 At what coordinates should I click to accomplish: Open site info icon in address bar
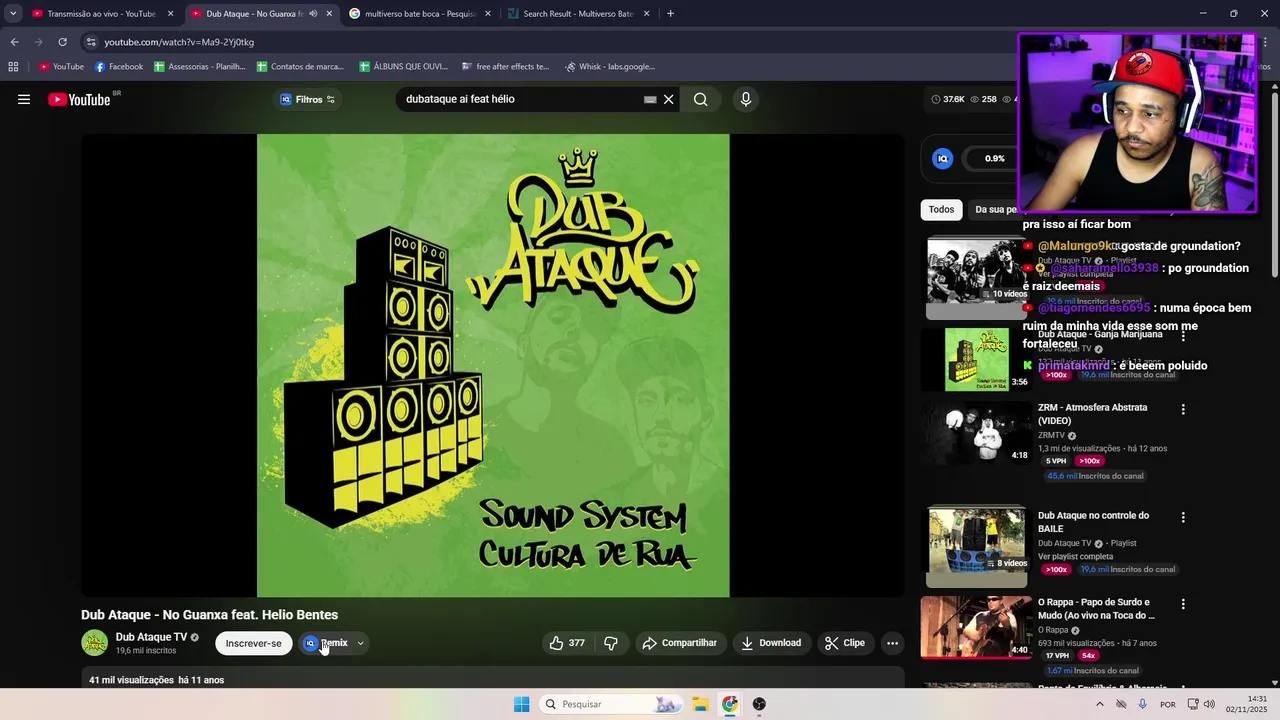(x=91, y=42)
